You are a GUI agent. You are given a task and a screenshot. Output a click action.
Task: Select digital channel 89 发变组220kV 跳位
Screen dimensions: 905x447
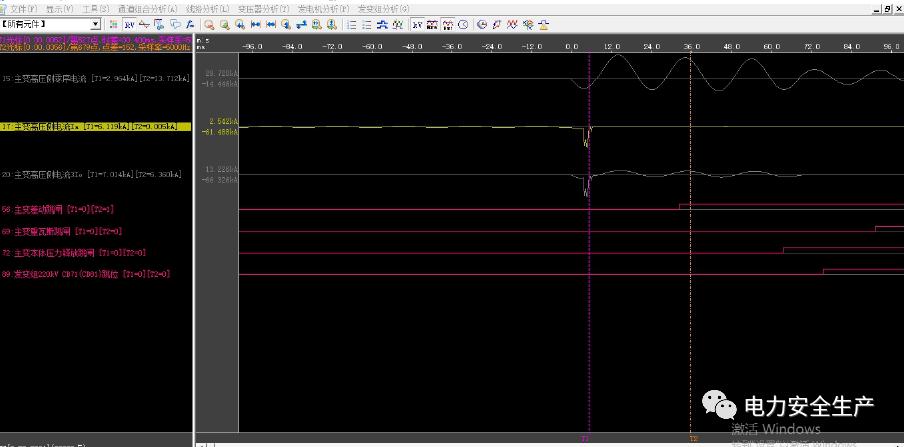(86, 274)
